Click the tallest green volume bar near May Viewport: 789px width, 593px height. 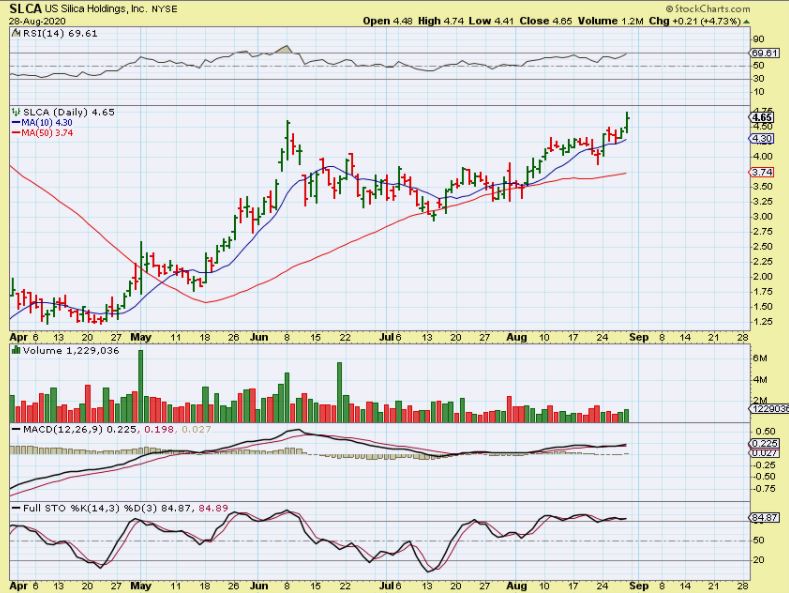pyautogui.click(x=140, y=386)
